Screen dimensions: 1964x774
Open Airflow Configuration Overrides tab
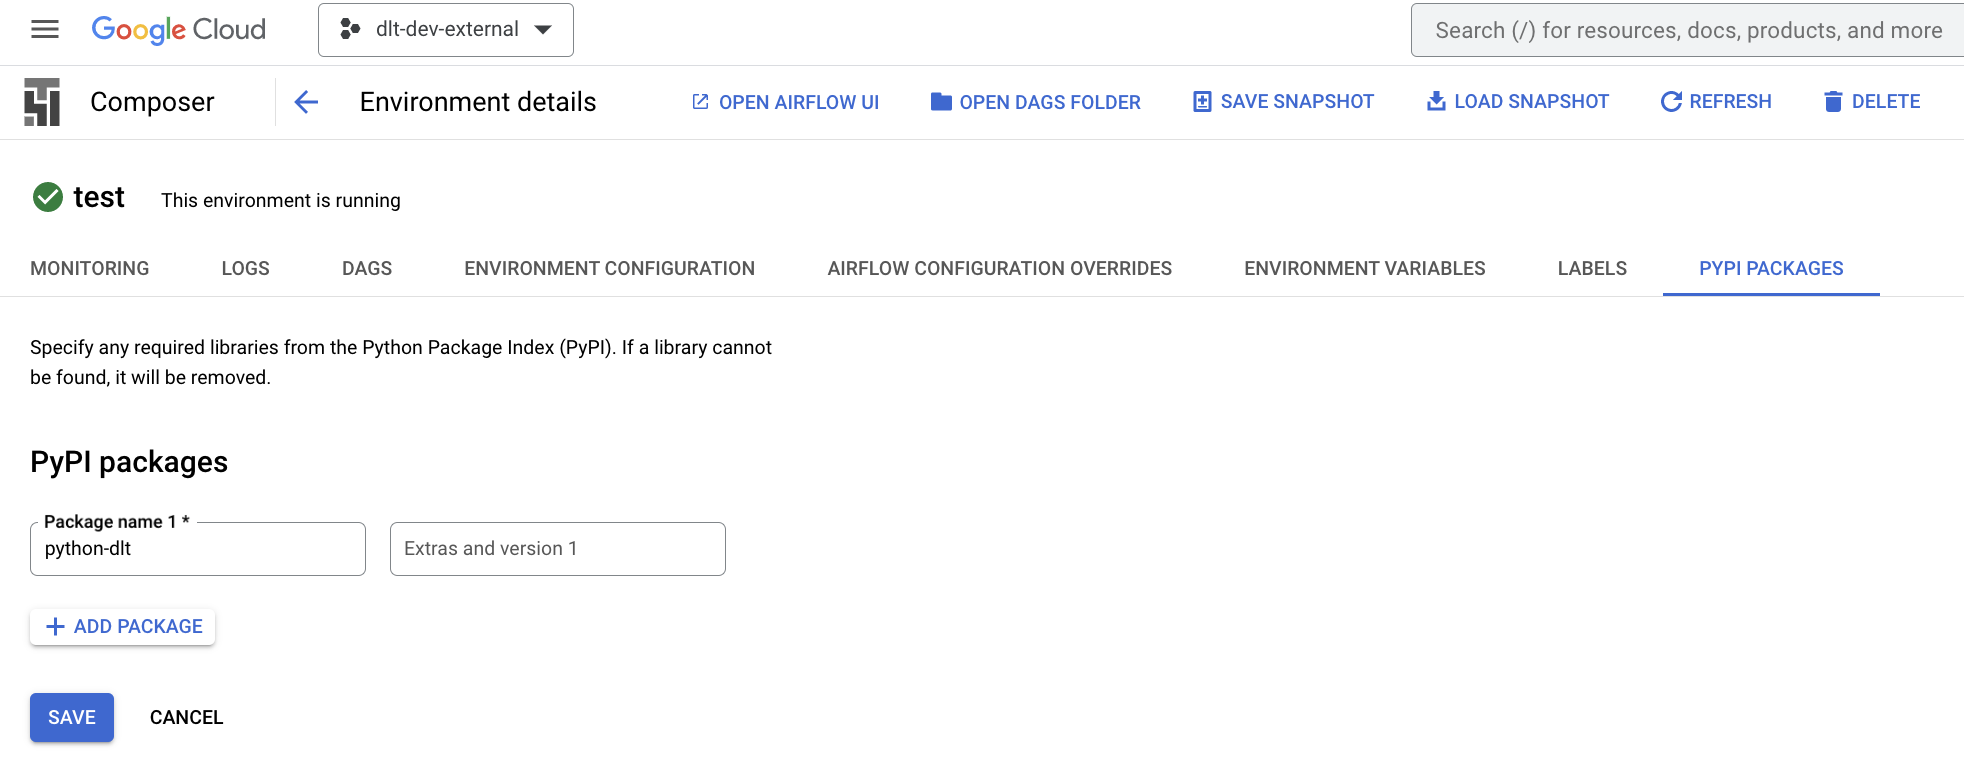click(x=999, y=268)
